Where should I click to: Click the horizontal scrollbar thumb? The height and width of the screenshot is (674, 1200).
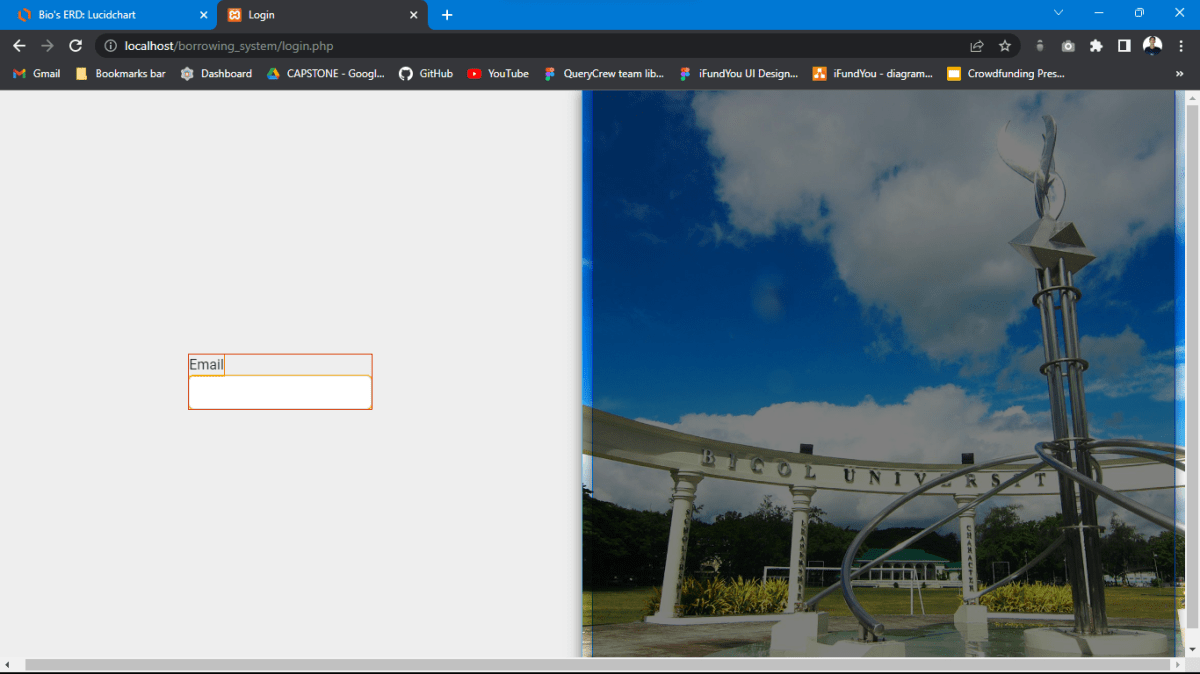click(x=597, y=665)
